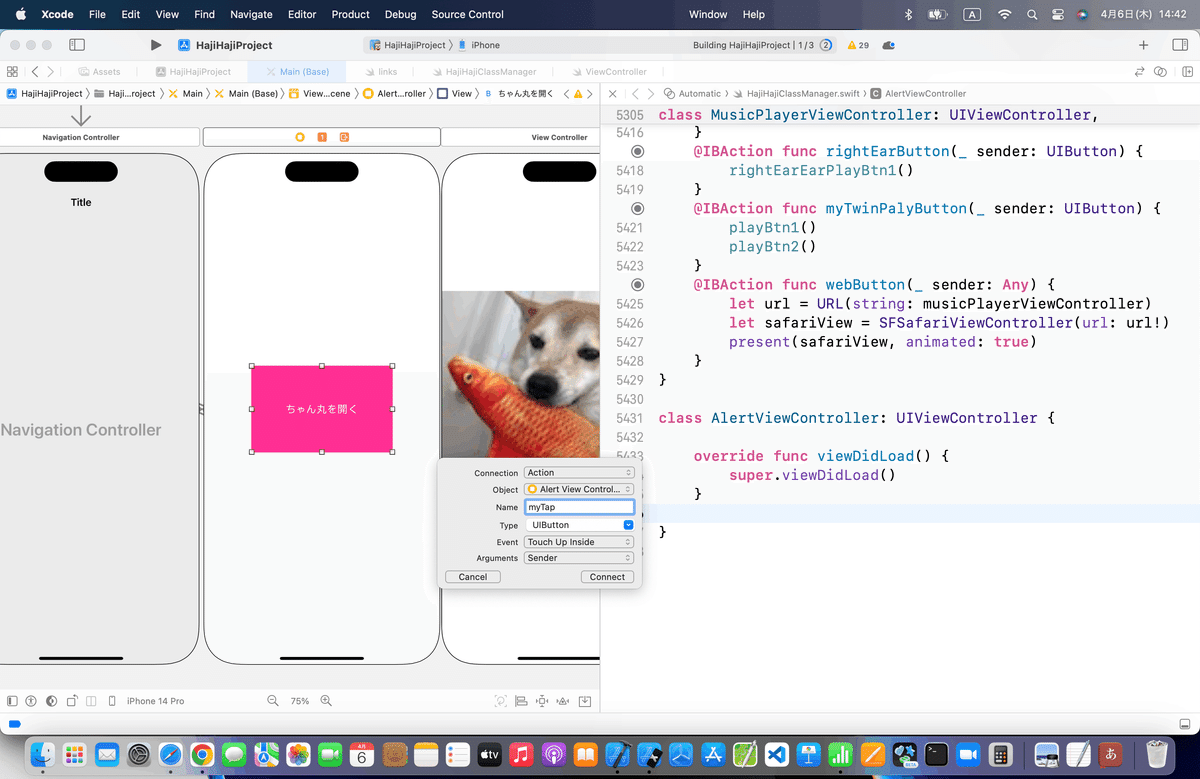Click the editor review swap arrows icon
The width and height of the screenshot is (1200, 779).
coord(1139,72)
